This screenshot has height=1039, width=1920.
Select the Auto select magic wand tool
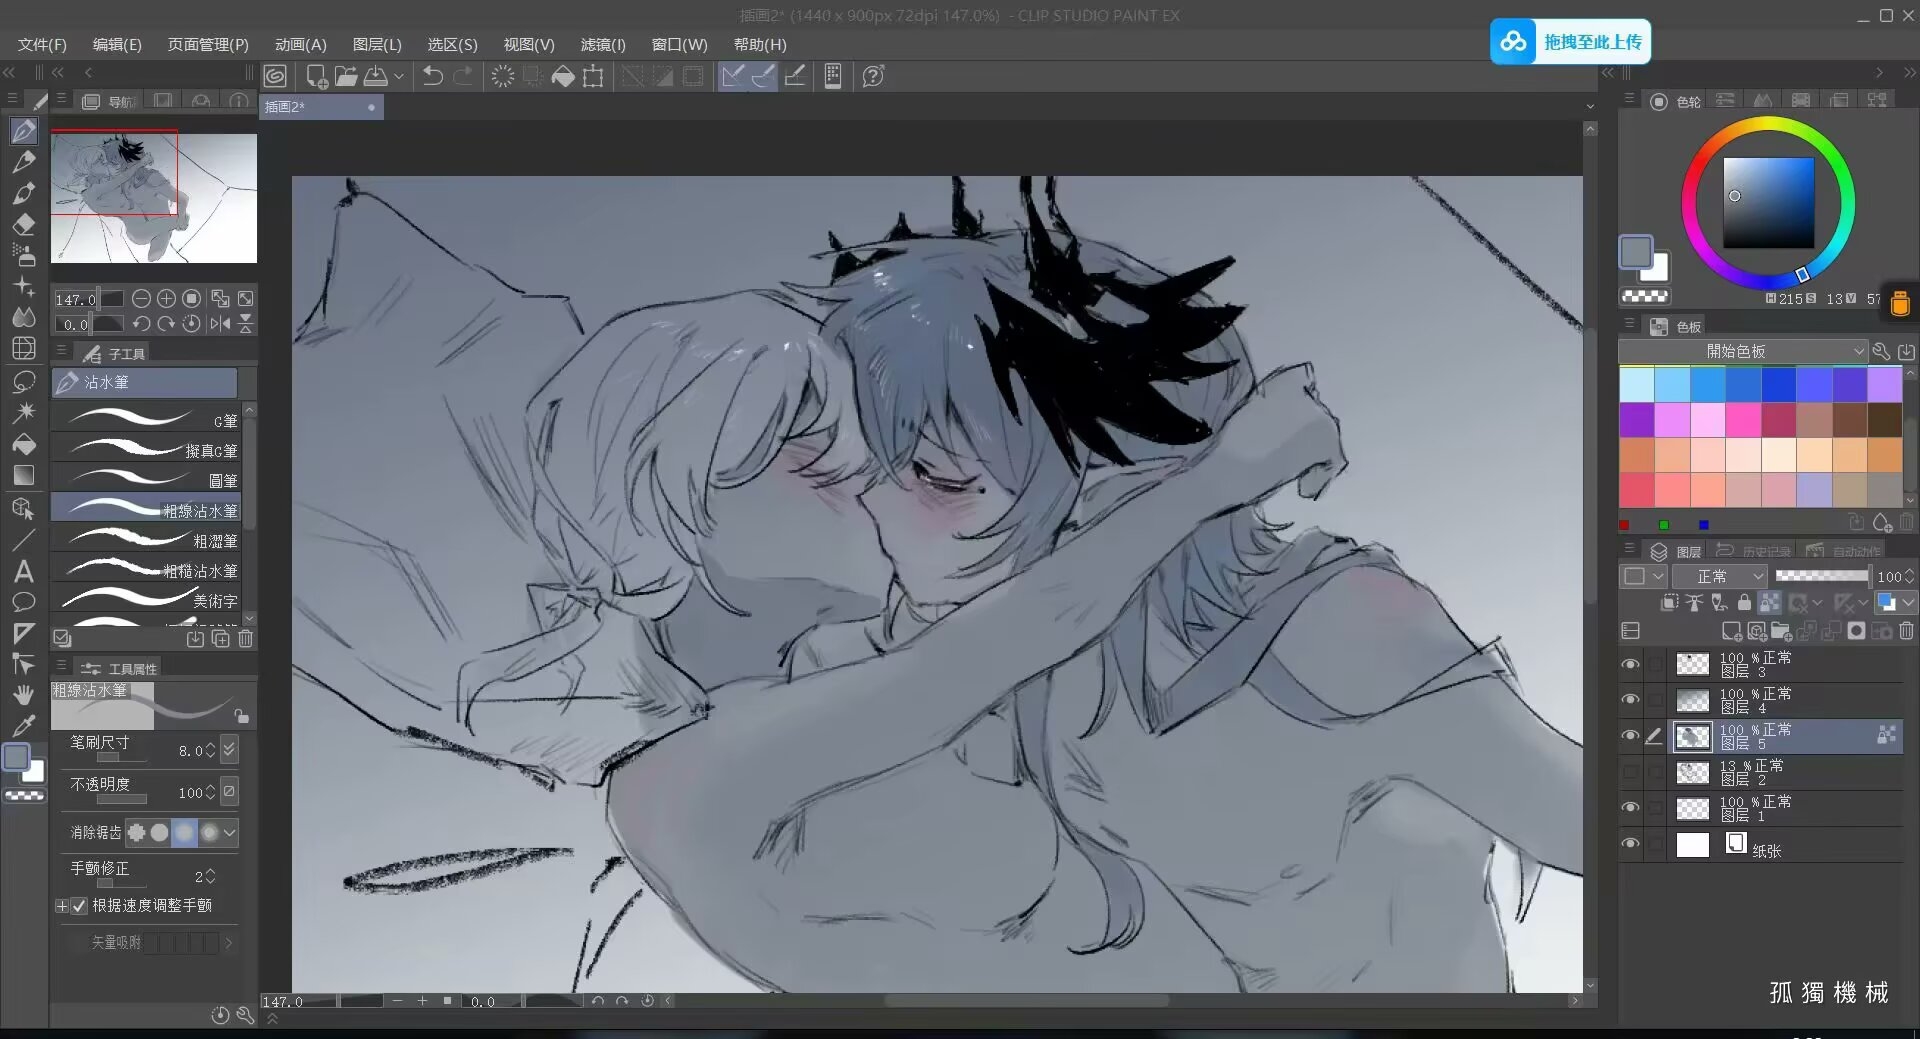[24, 412]
